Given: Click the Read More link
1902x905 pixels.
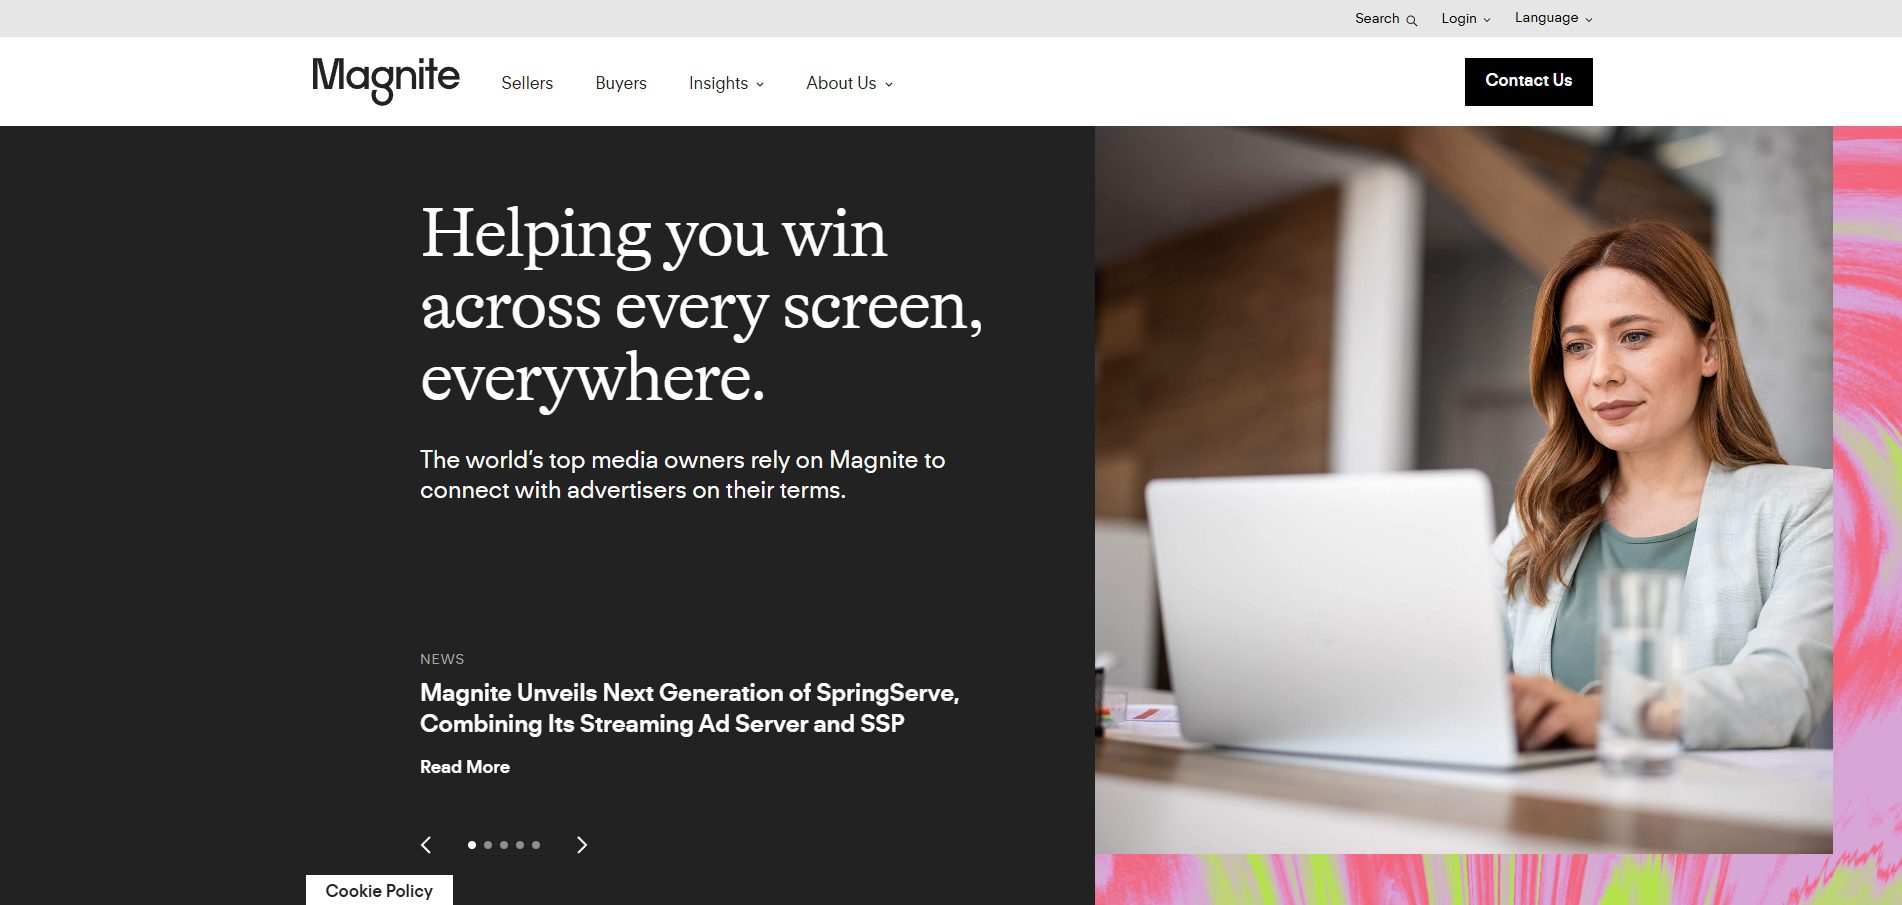Looking at the screenshot, I should [465, 767].
